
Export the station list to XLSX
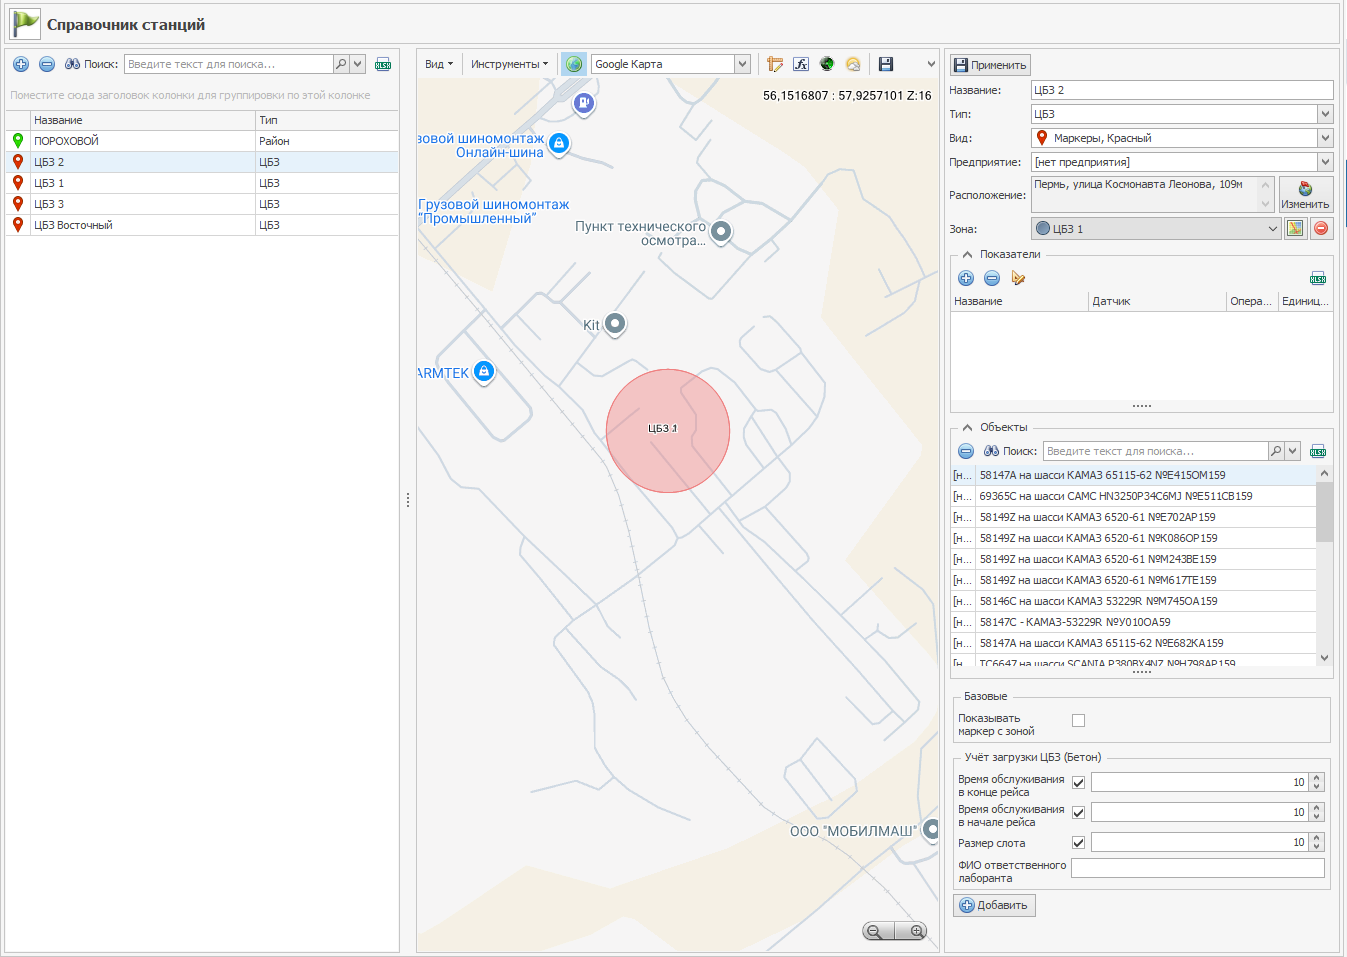[x=383, y=64]
